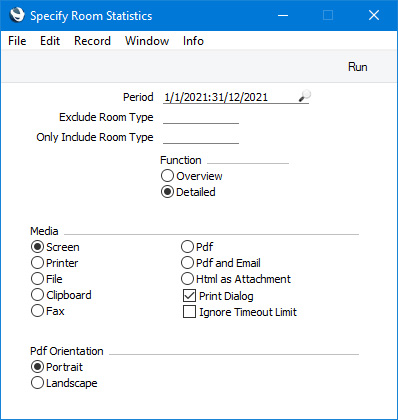Choose Clipboard as output media

pyautogui.click(x=37, y=295)
